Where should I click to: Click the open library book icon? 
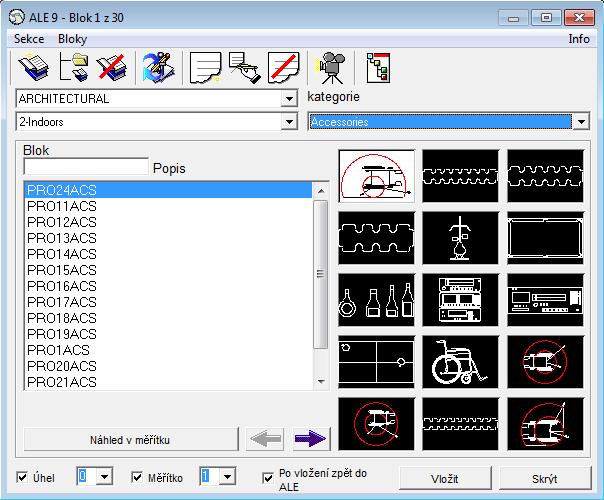pos(34,68)
